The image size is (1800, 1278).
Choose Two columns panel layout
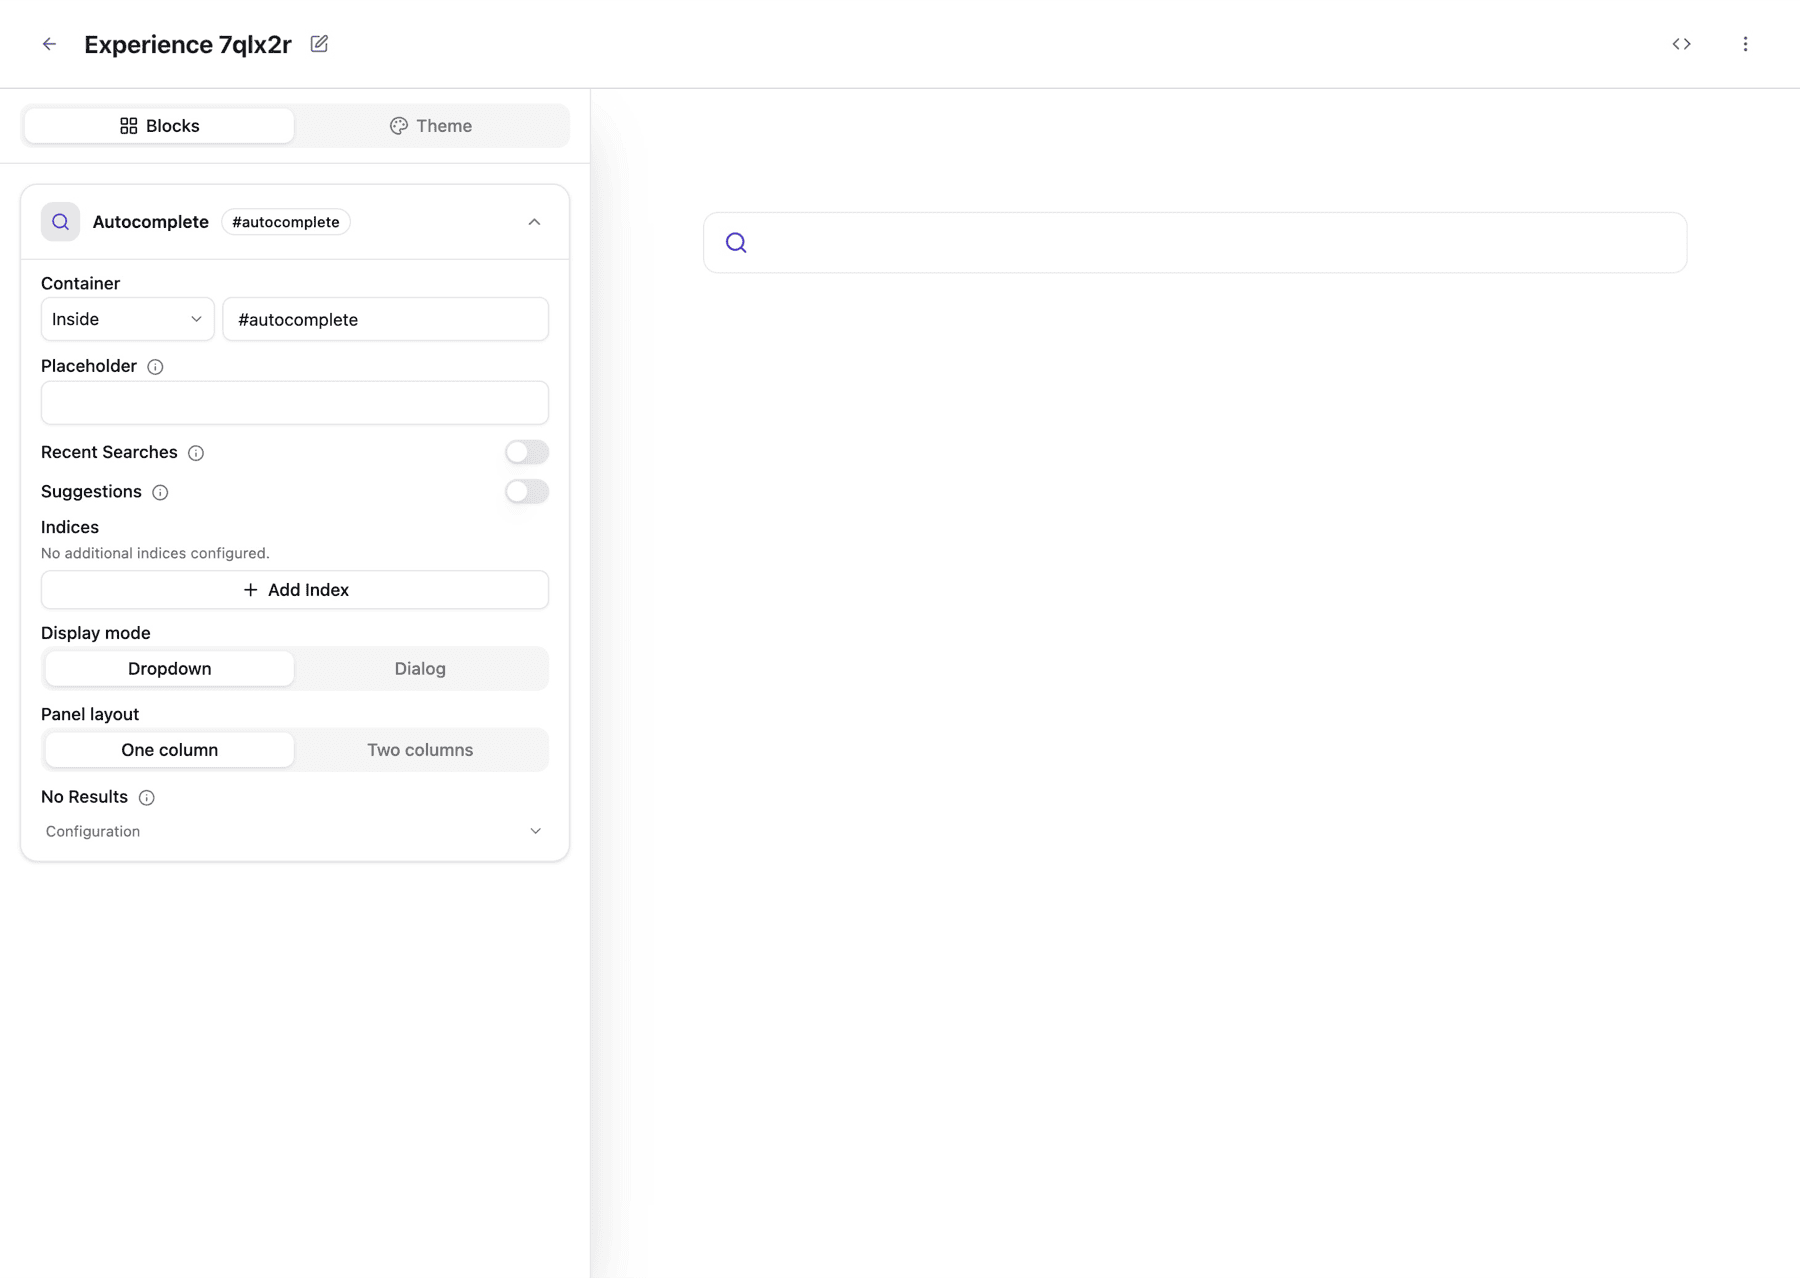point(420,749)
